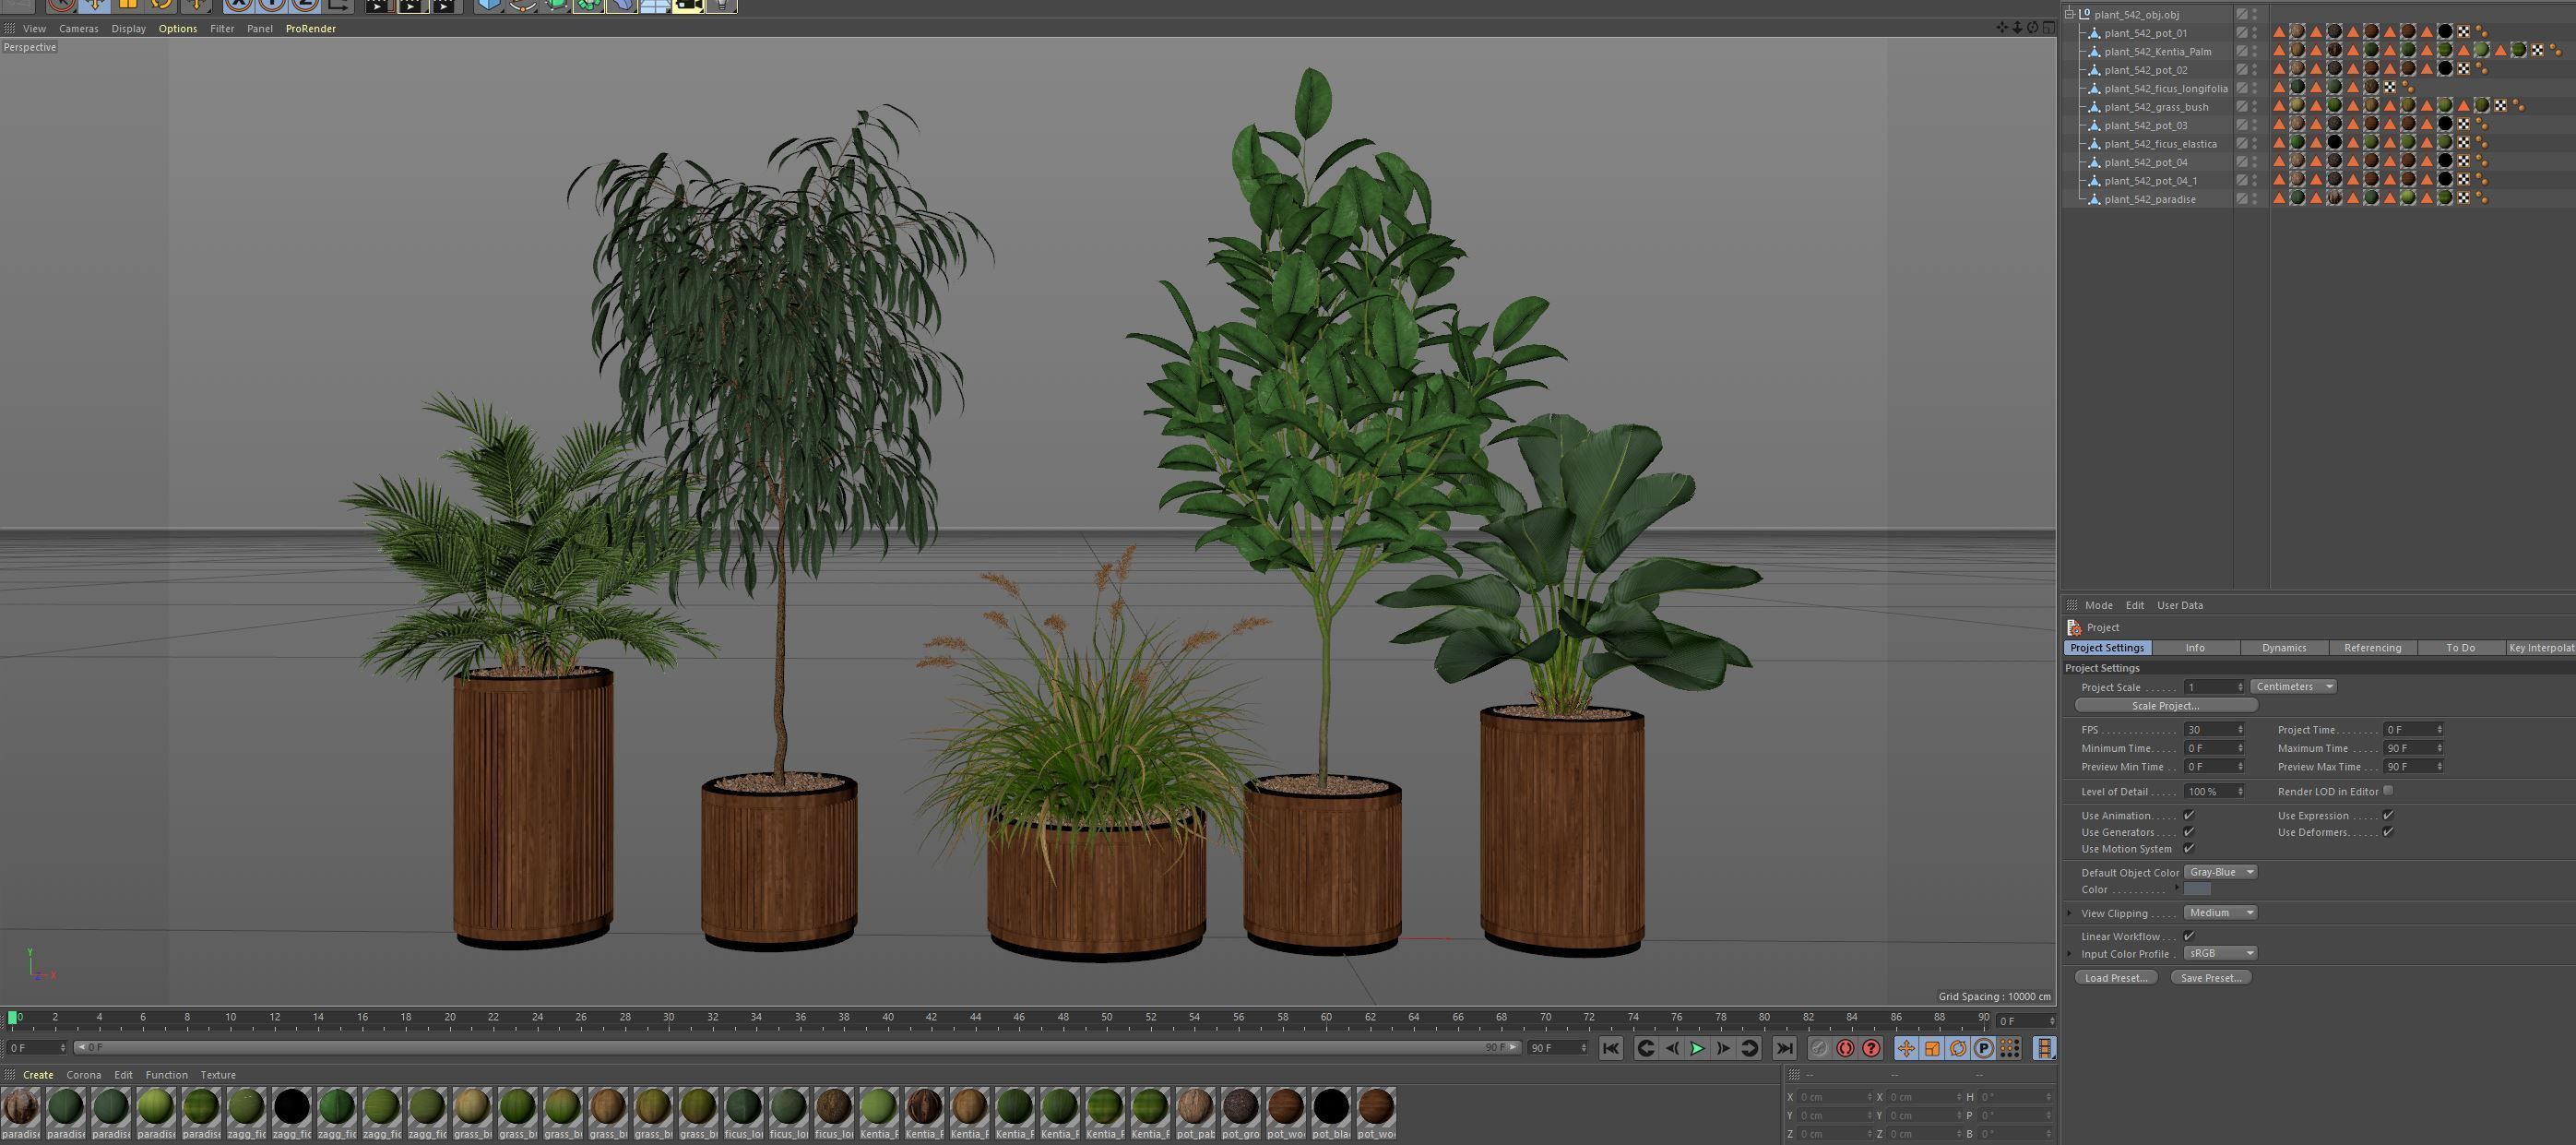
Task: Open User Data menu in attributes
Action: coord(2179,605)
